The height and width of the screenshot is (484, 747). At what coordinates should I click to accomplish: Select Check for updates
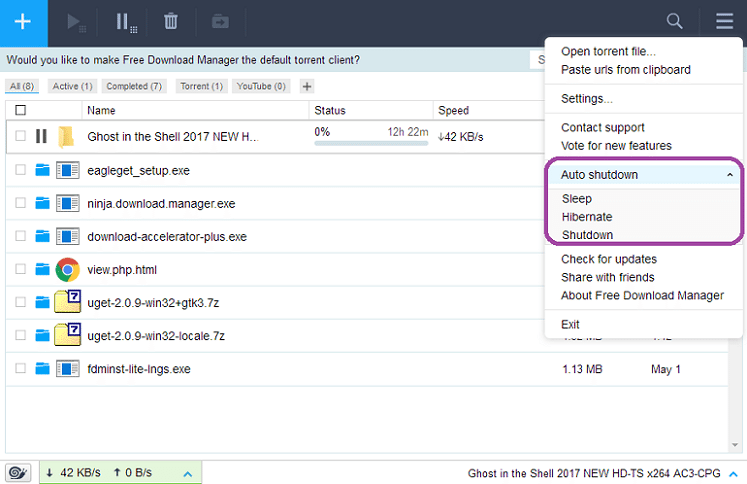pyautogui.click(x=609, y=259)
